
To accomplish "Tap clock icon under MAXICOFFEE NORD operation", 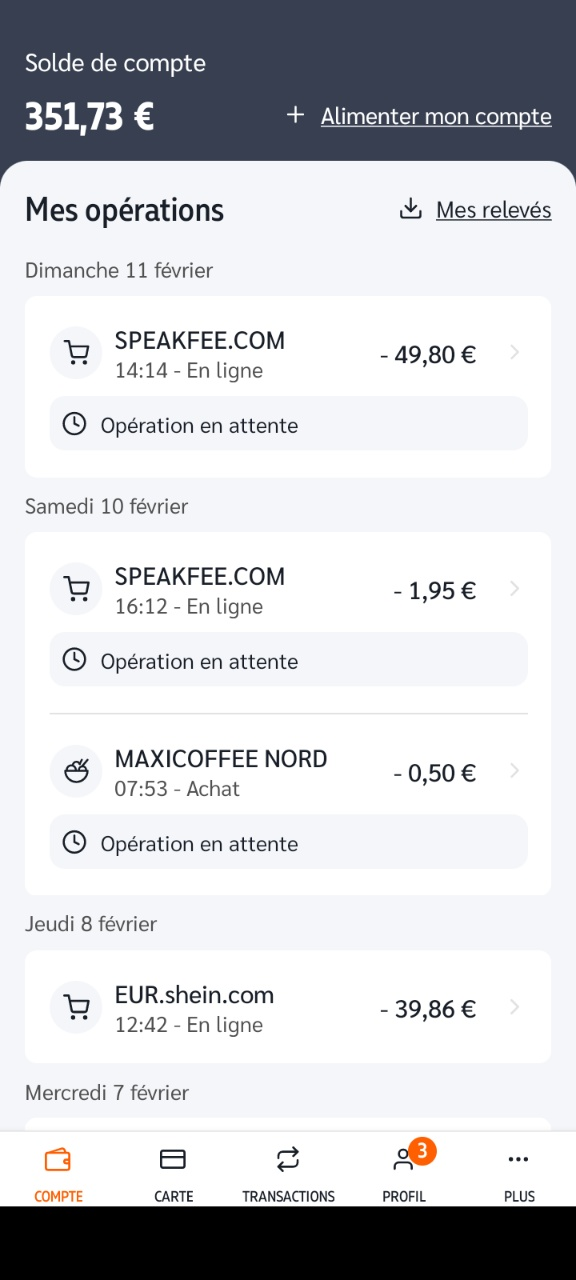I will coord(74,843).
